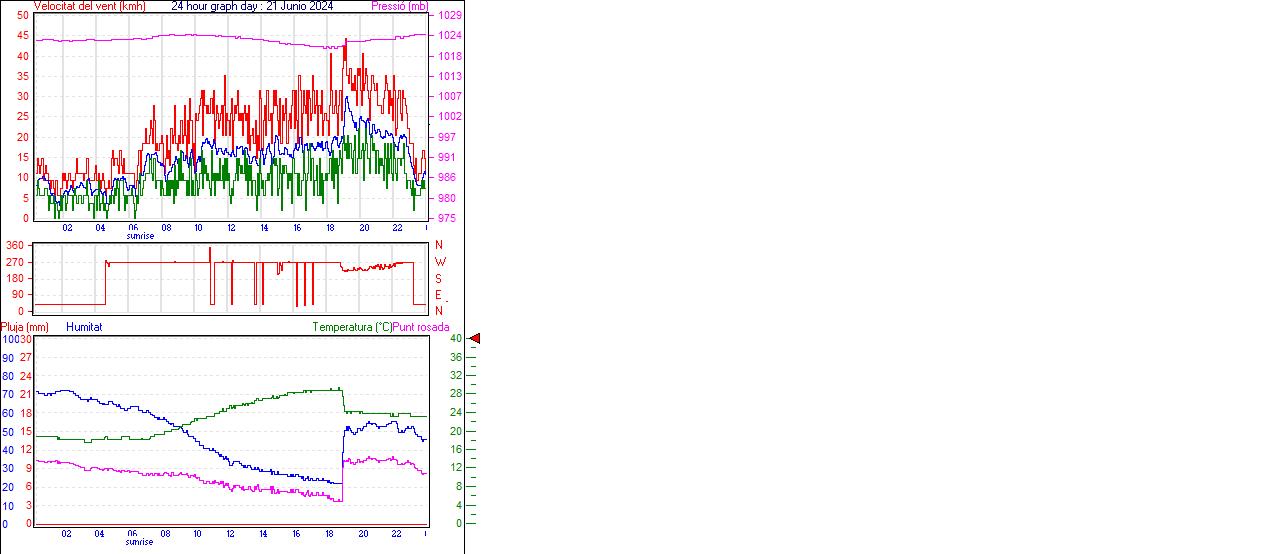The height and width of the screenshot is (554, 1280).
Task: Click the "24 hour graph day" title
Action: click(x=252, y=6)
